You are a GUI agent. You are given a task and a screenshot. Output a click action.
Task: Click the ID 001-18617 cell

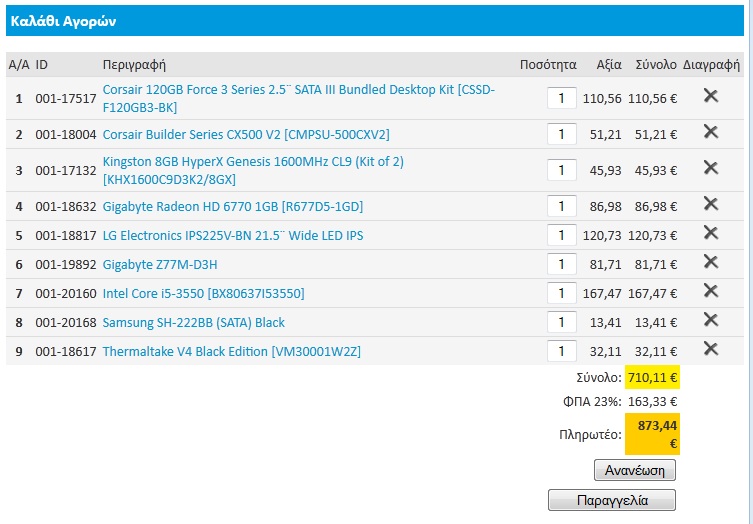[66, 352]
